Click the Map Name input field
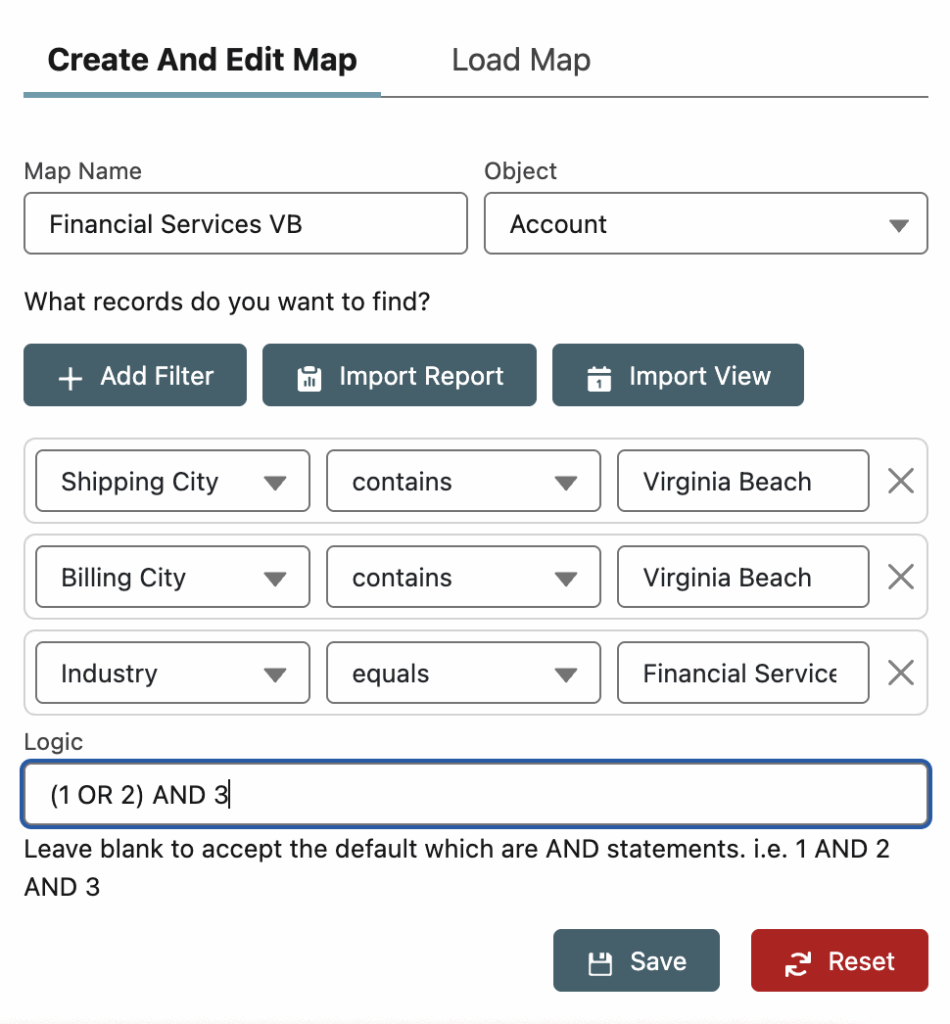 point(245,224)
